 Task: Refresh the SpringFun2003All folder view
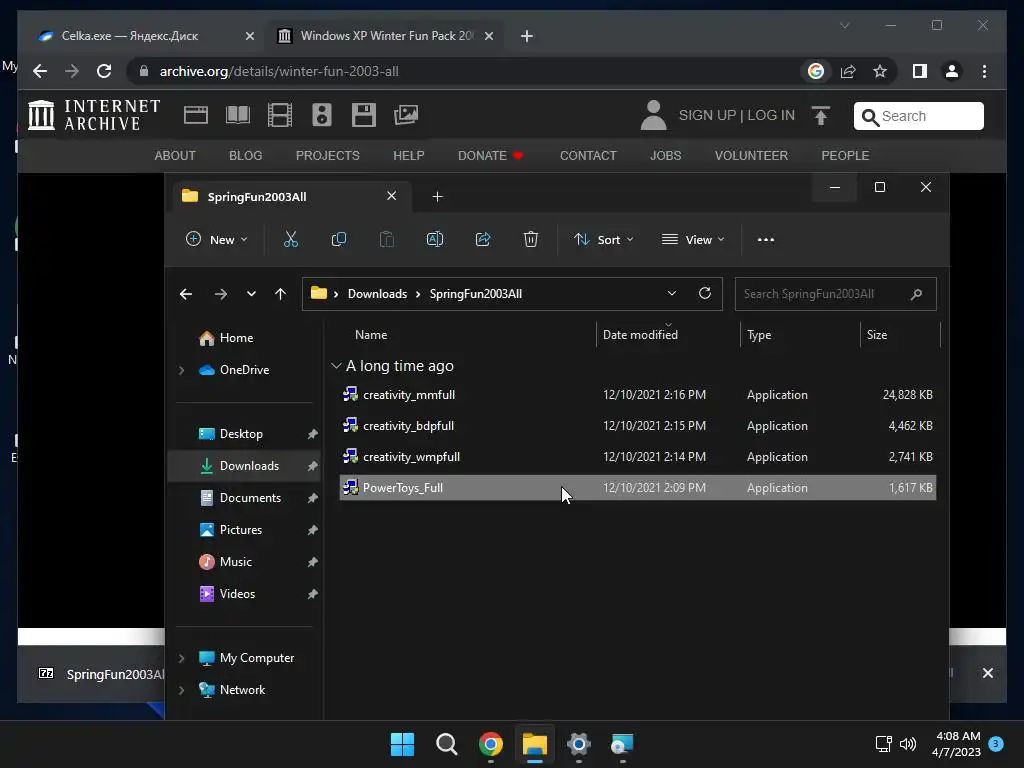[x=705, y=293]
